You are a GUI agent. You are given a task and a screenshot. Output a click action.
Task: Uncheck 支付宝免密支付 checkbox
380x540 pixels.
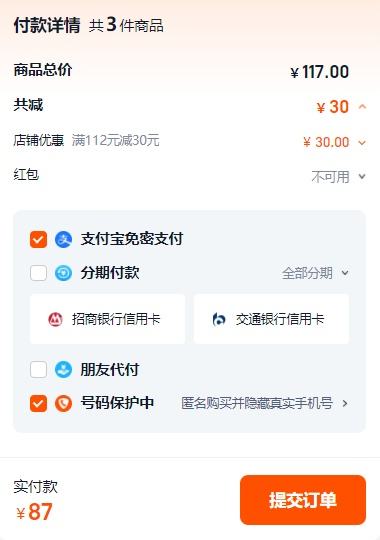(x=38, y=239)
